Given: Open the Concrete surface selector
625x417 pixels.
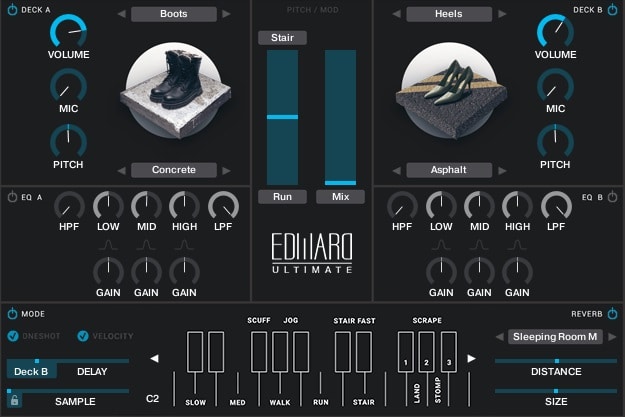Looking at the screenshot, I should pyautogui.click(x=174, y=170).
